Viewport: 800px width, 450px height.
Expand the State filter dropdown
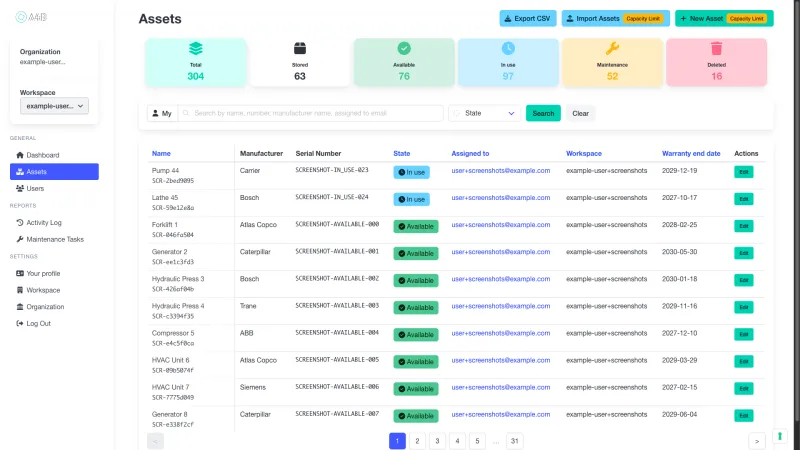click(x=485, y=113)
